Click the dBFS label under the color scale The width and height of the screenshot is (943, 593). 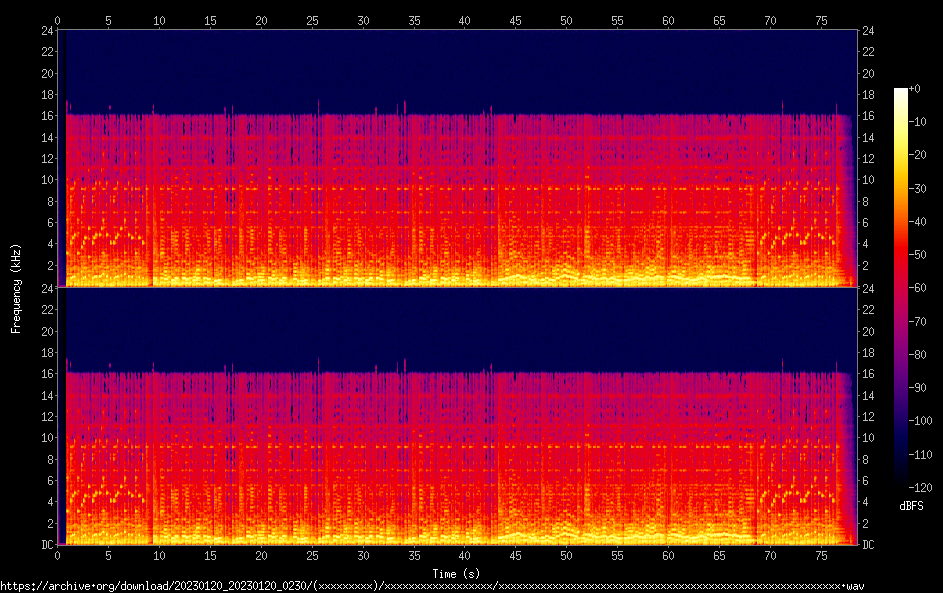[x=911, y=506]
